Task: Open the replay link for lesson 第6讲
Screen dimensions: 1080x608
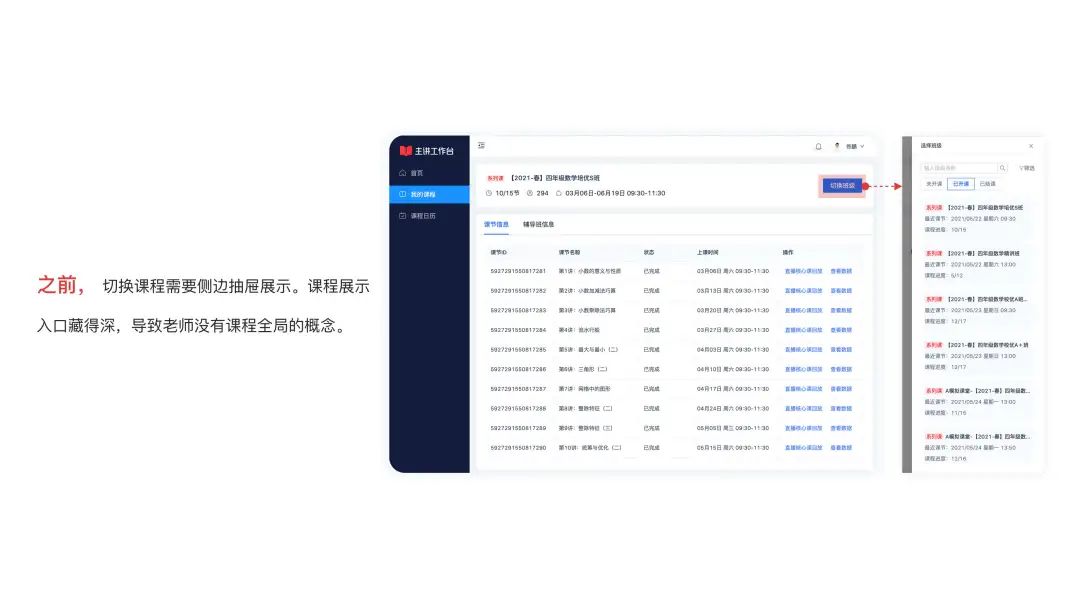Action: pyautogui.click(x=803, y=369)
